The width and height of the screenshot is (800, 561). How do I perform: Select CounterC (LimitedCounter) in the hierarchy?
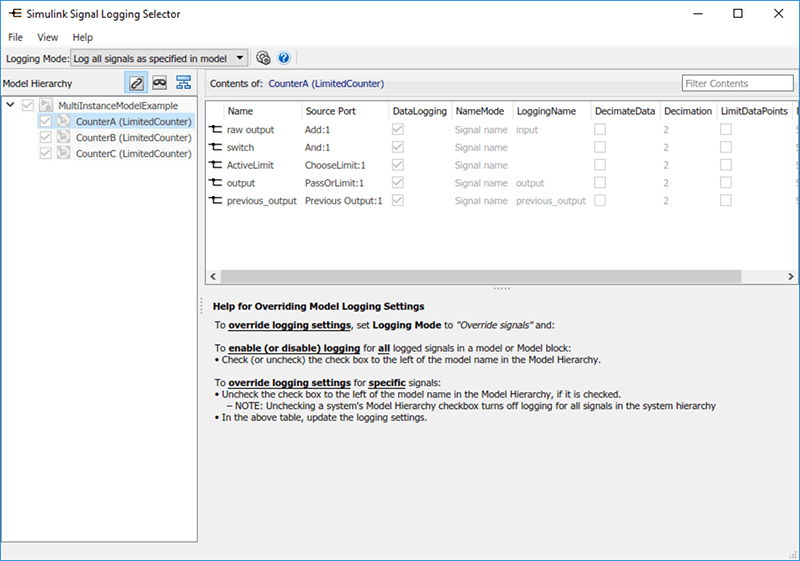[x=133, y=153]
